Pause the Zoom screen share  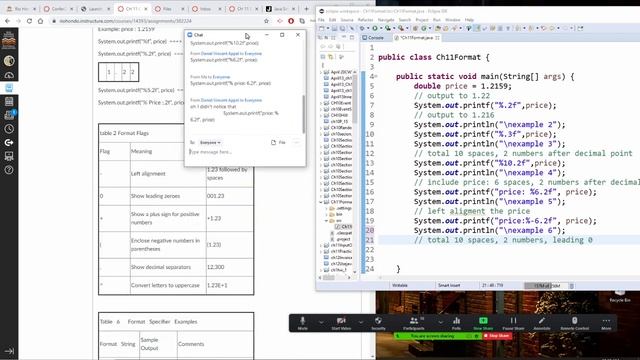(x=513, y=322)
